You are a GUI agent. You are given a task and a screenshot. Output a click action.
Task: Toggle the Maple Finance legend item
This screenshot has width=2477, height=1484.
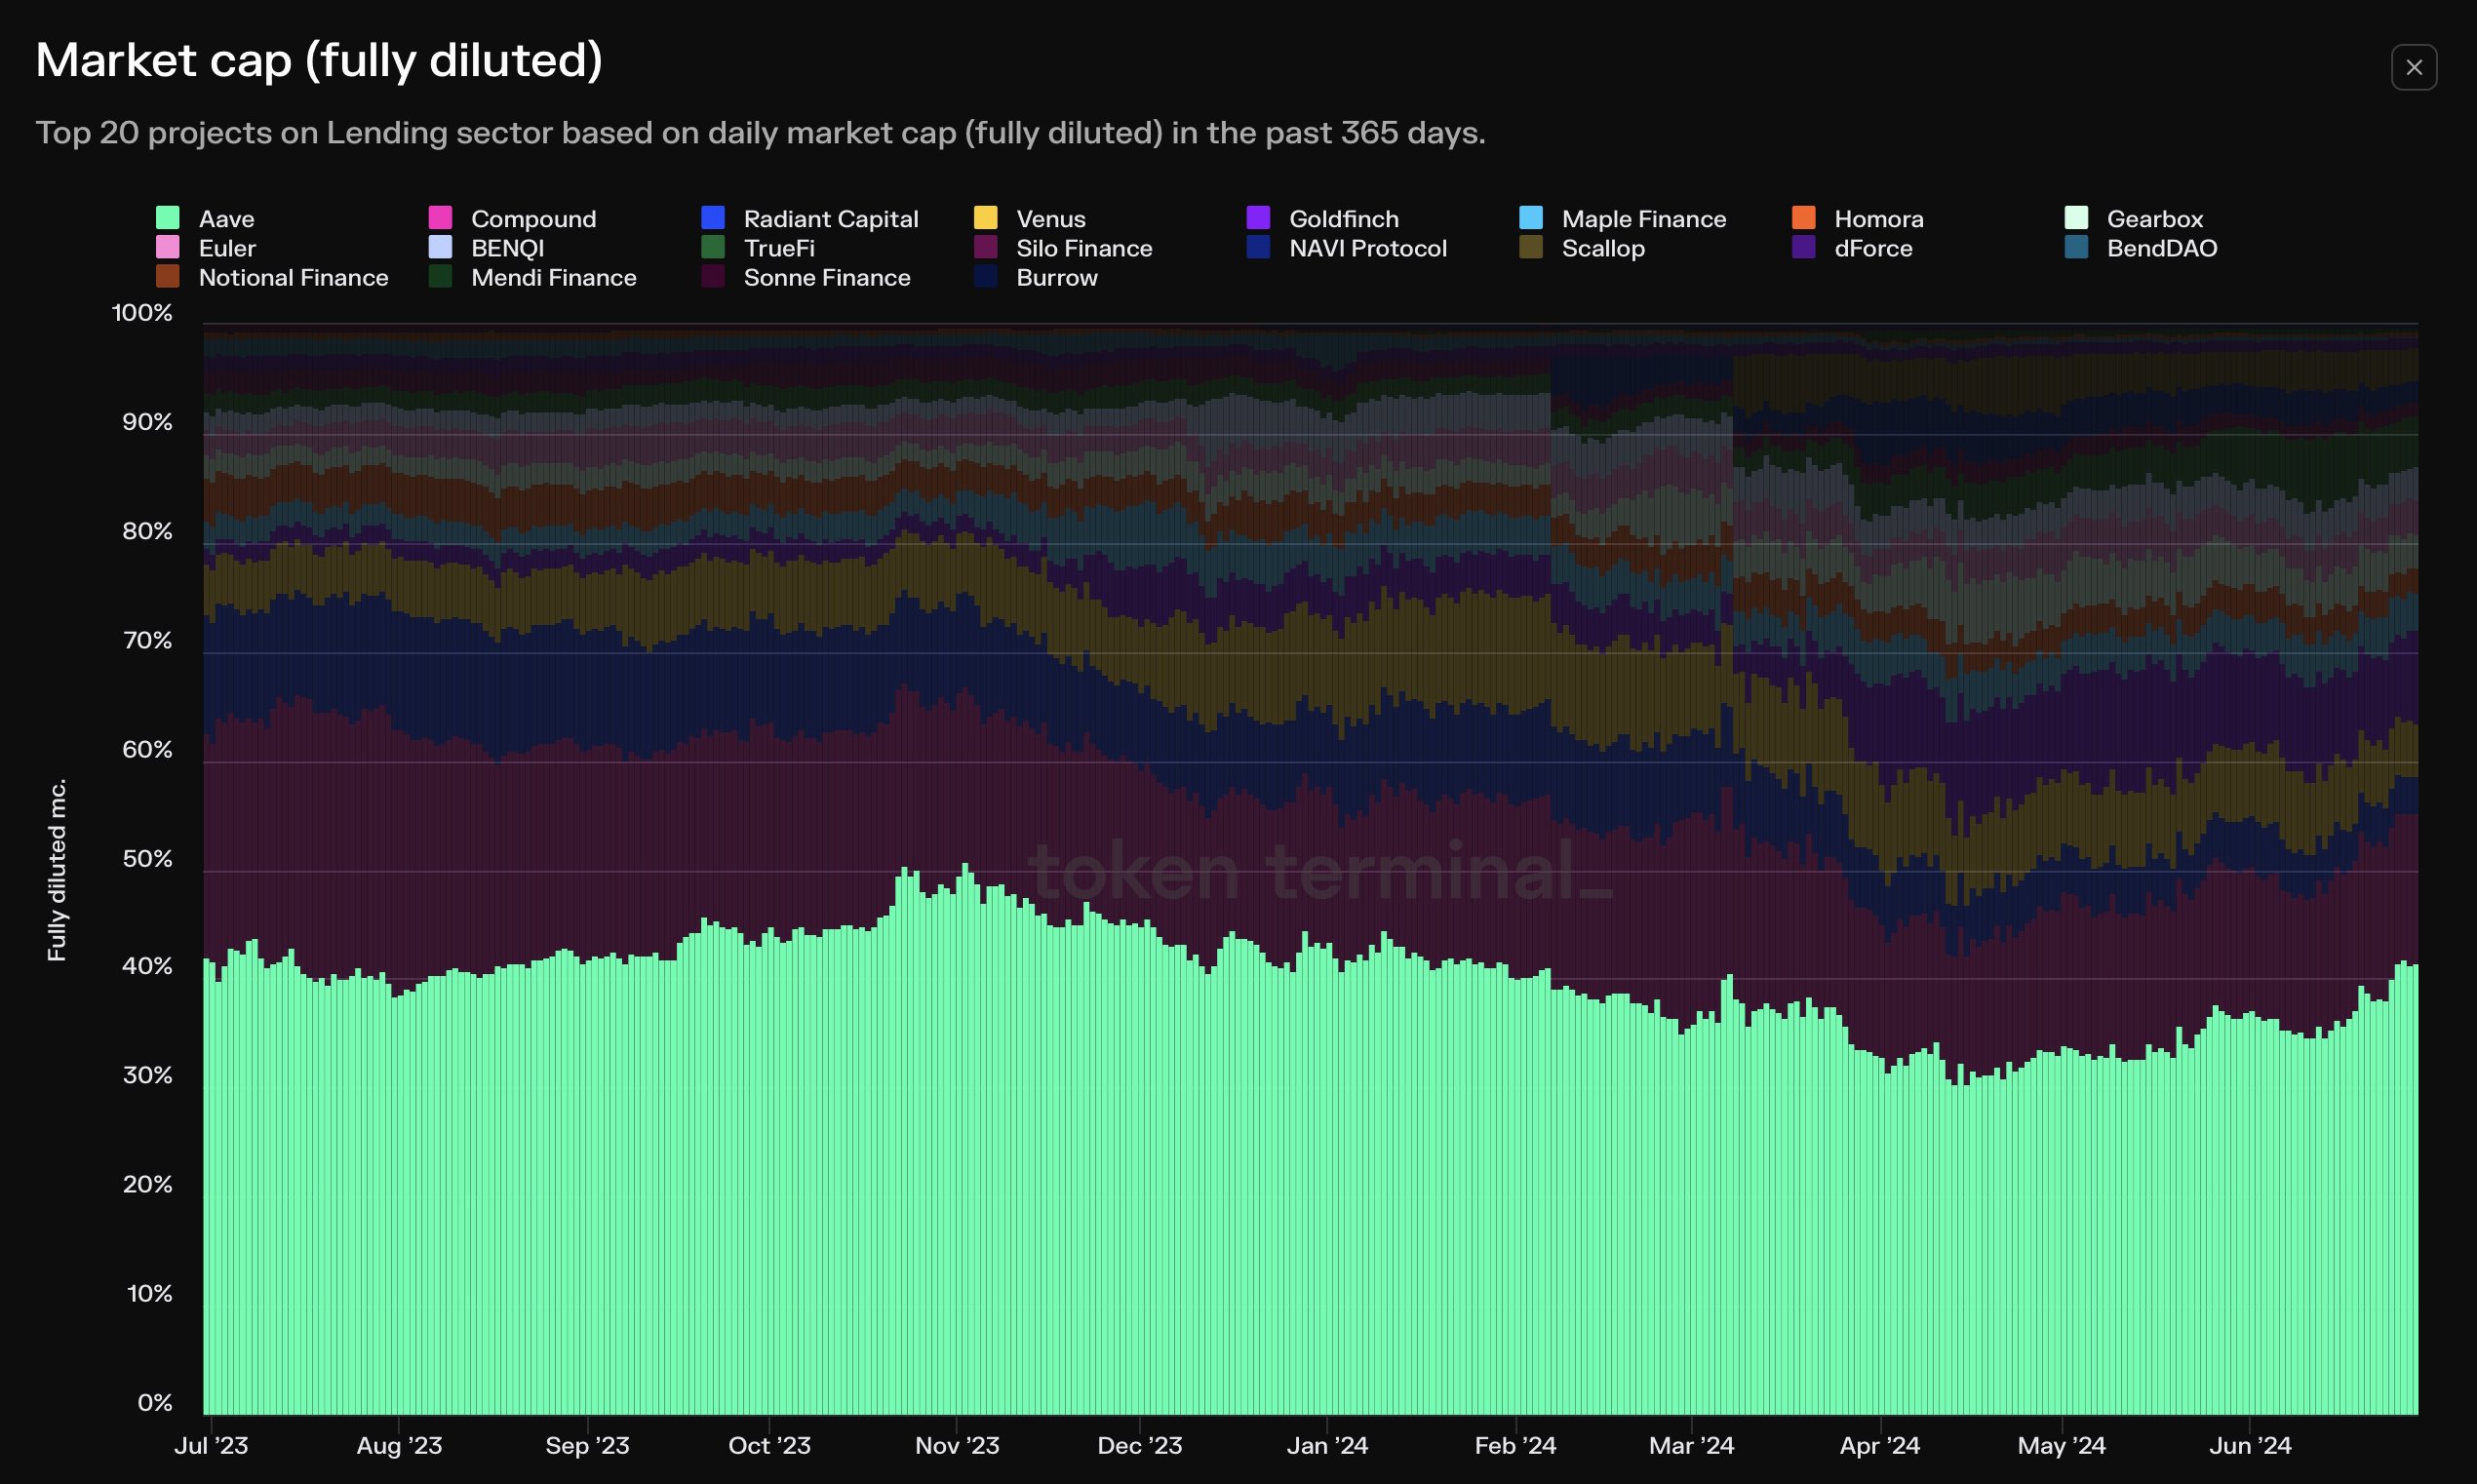click(1622, 218)
